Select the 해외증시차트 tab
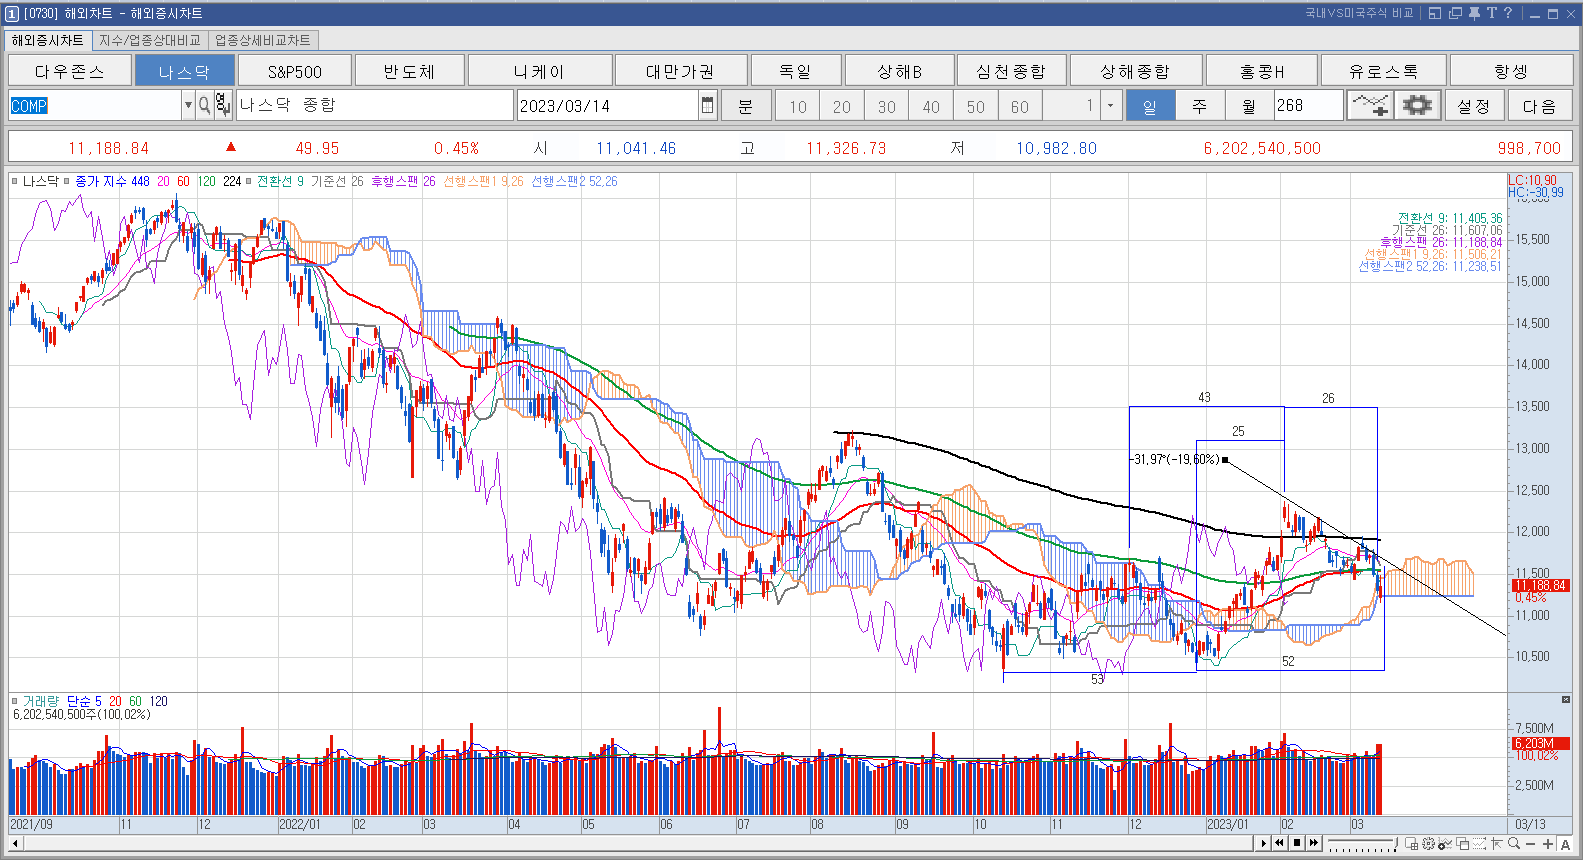The width and height of the screenshot is (1583, 860). [x=48, y=40]
